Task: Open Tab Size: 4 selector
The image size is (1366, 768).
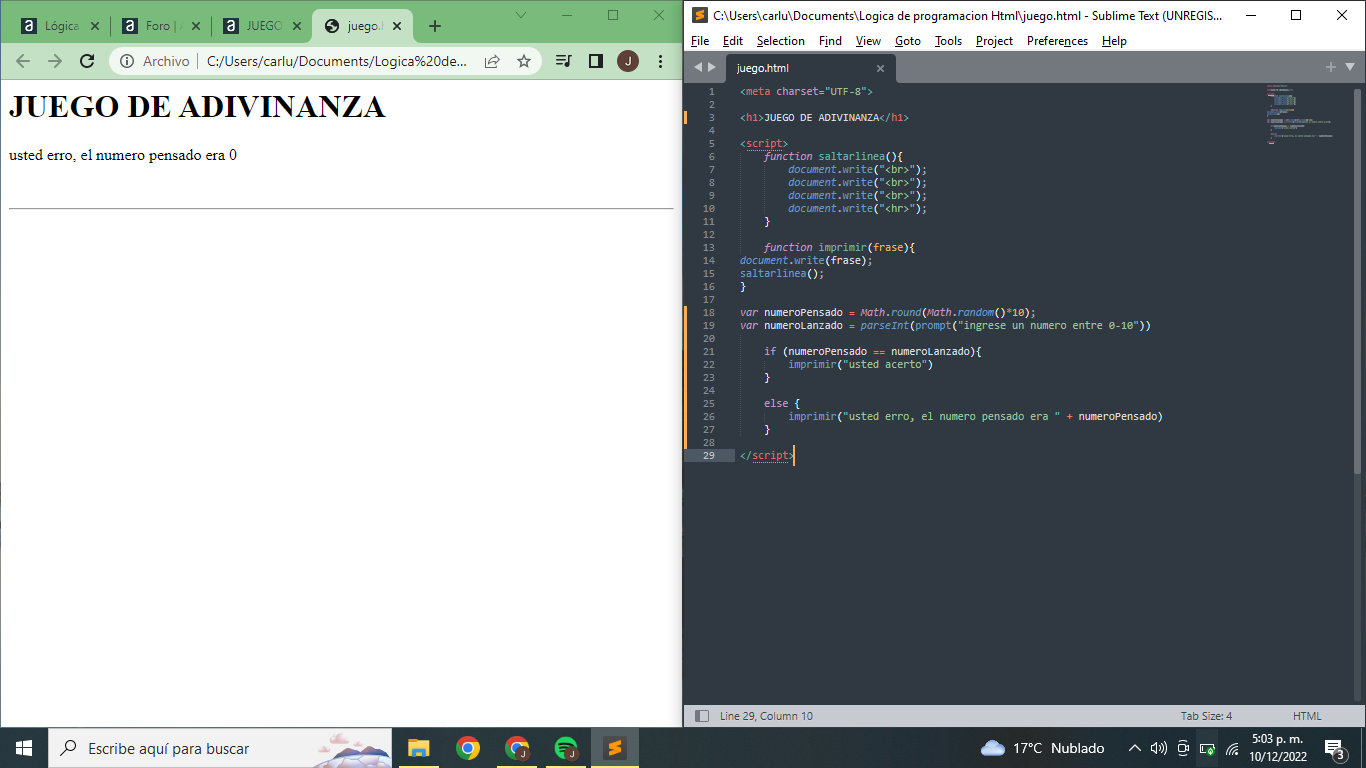Action: [x=1206, y=716]
